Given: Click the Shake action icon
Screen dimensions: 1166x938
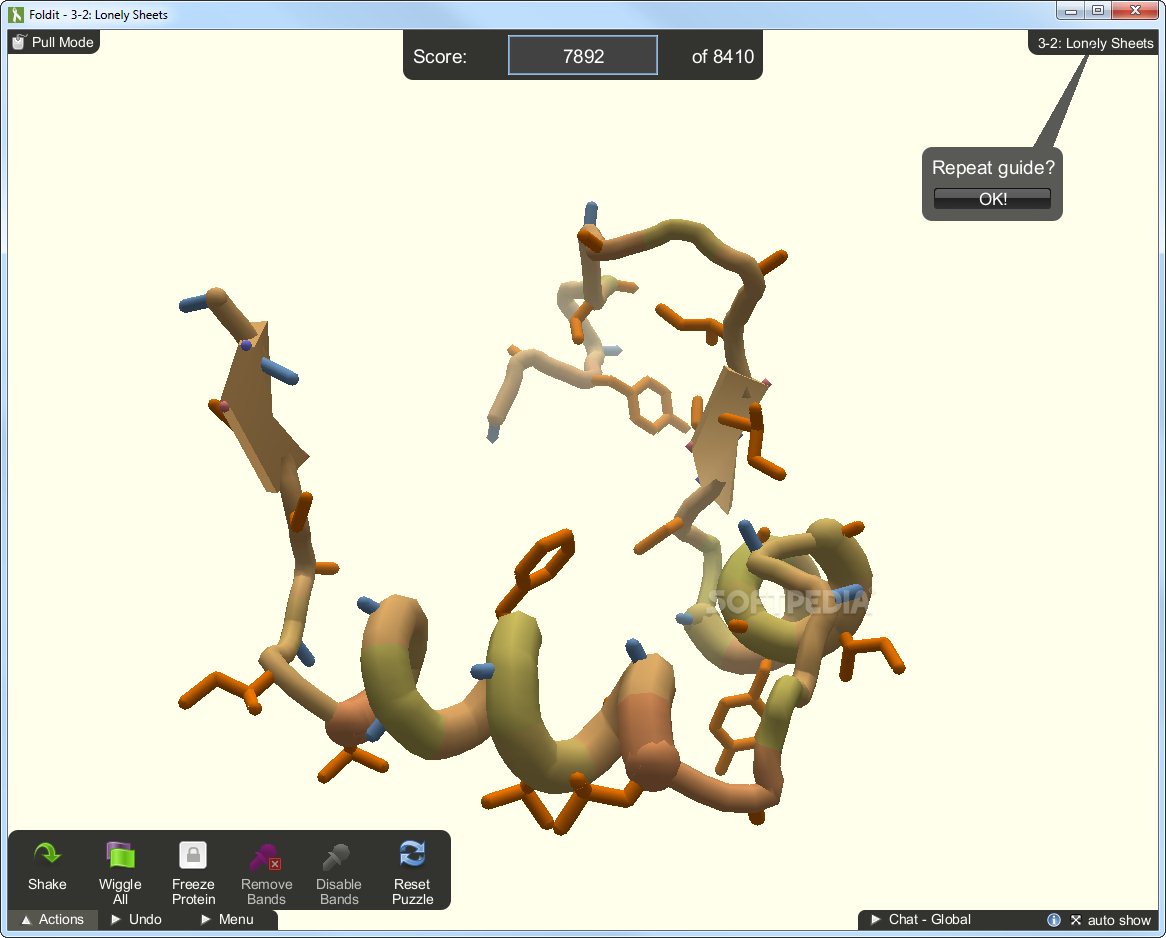Looking at the screenshot, I should 47,855.
